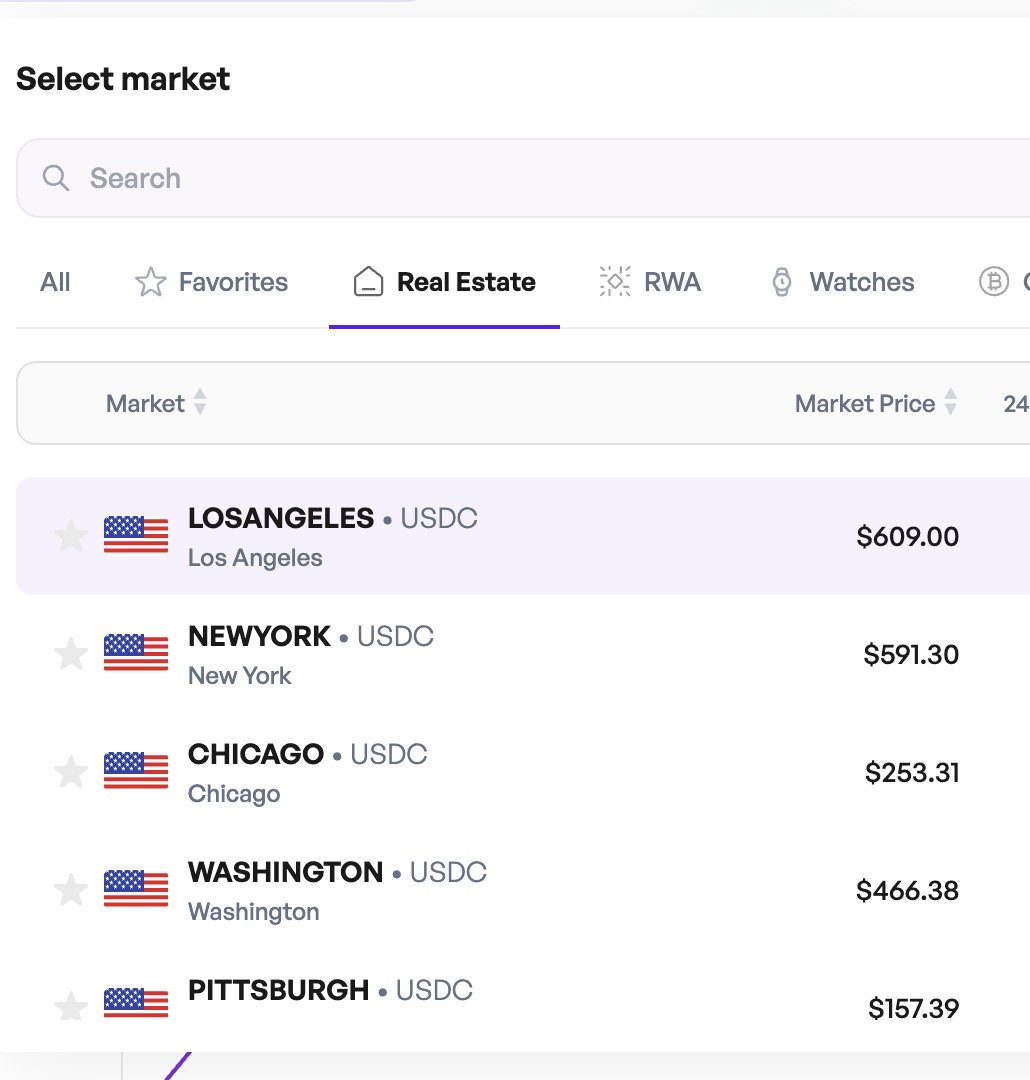Open the Favorites tab

[211, 283]
